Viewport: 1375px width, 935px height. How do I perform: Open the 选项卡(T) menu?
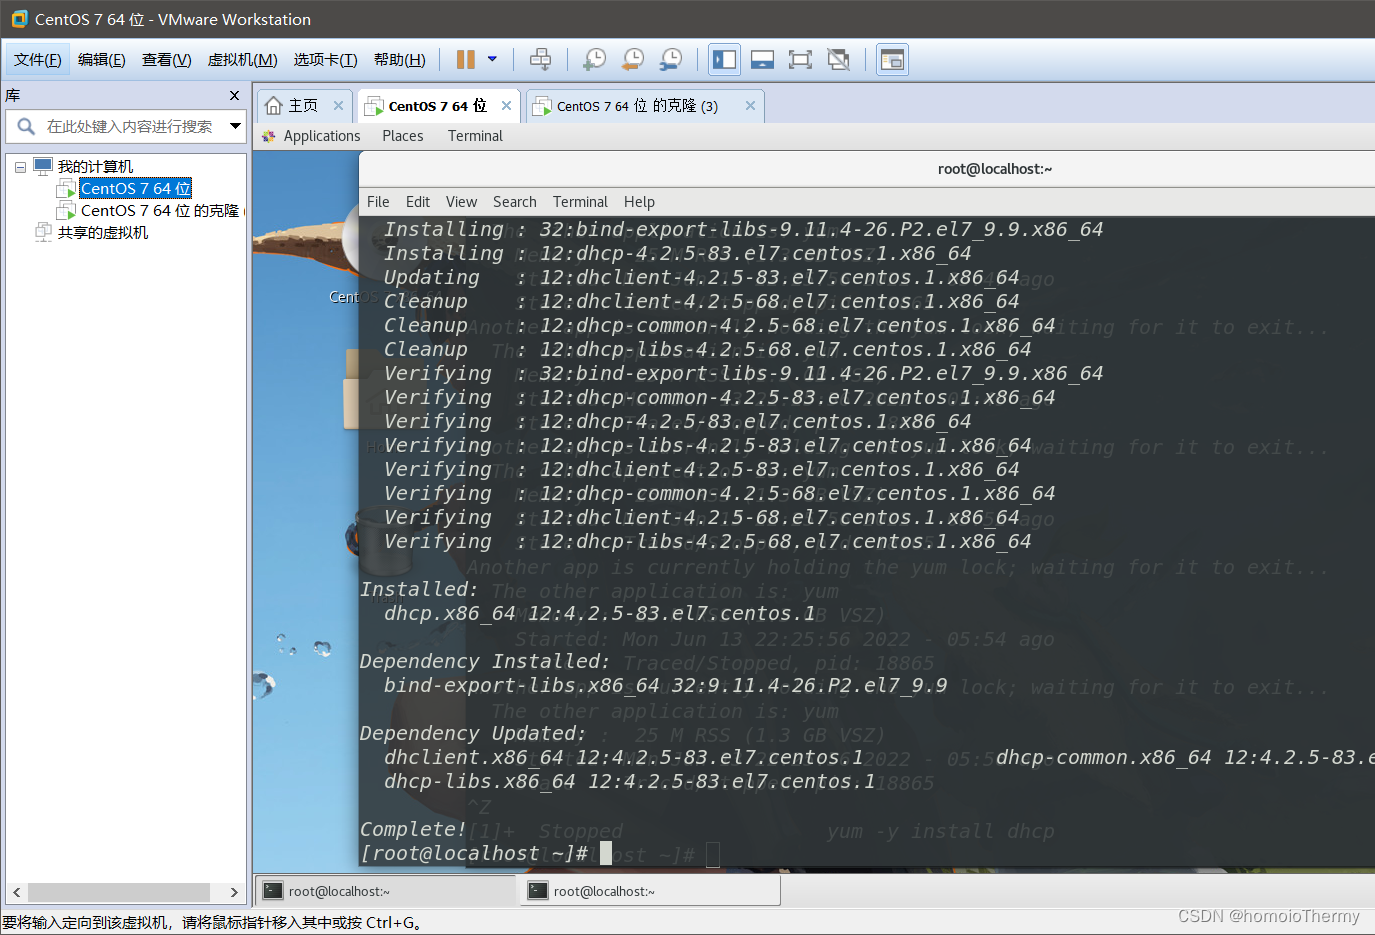325,60
